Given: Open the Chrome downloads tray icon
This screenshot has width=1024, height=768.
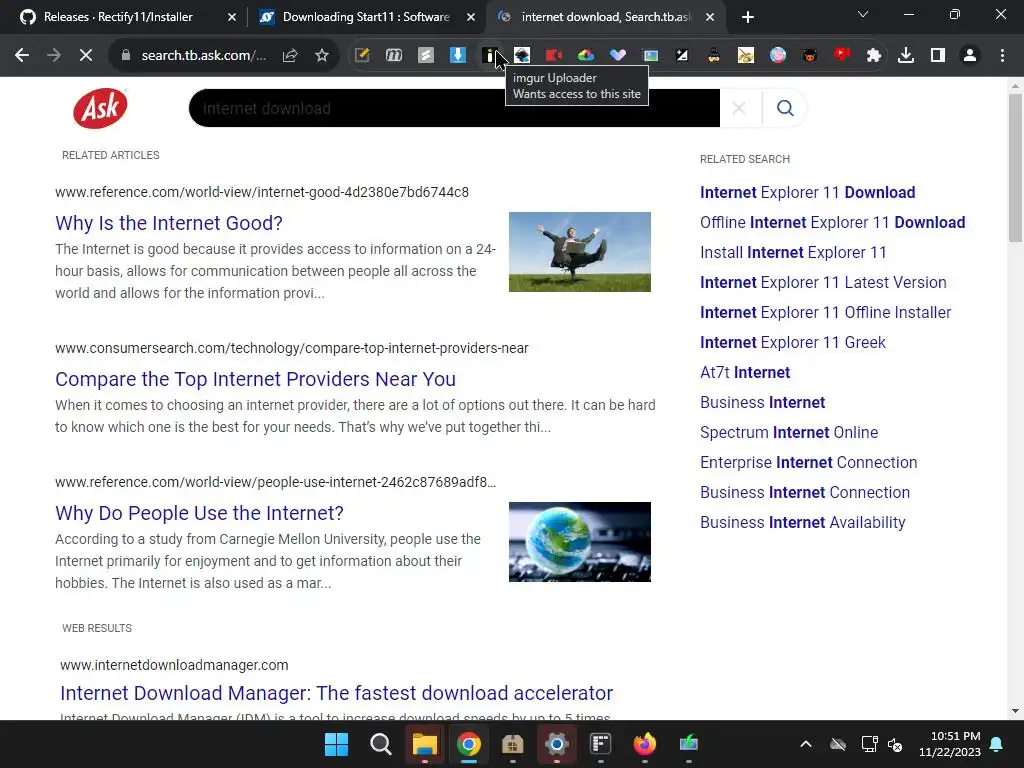Looking at the screenshot, I should pyautogui.click(x=906, y=56).
